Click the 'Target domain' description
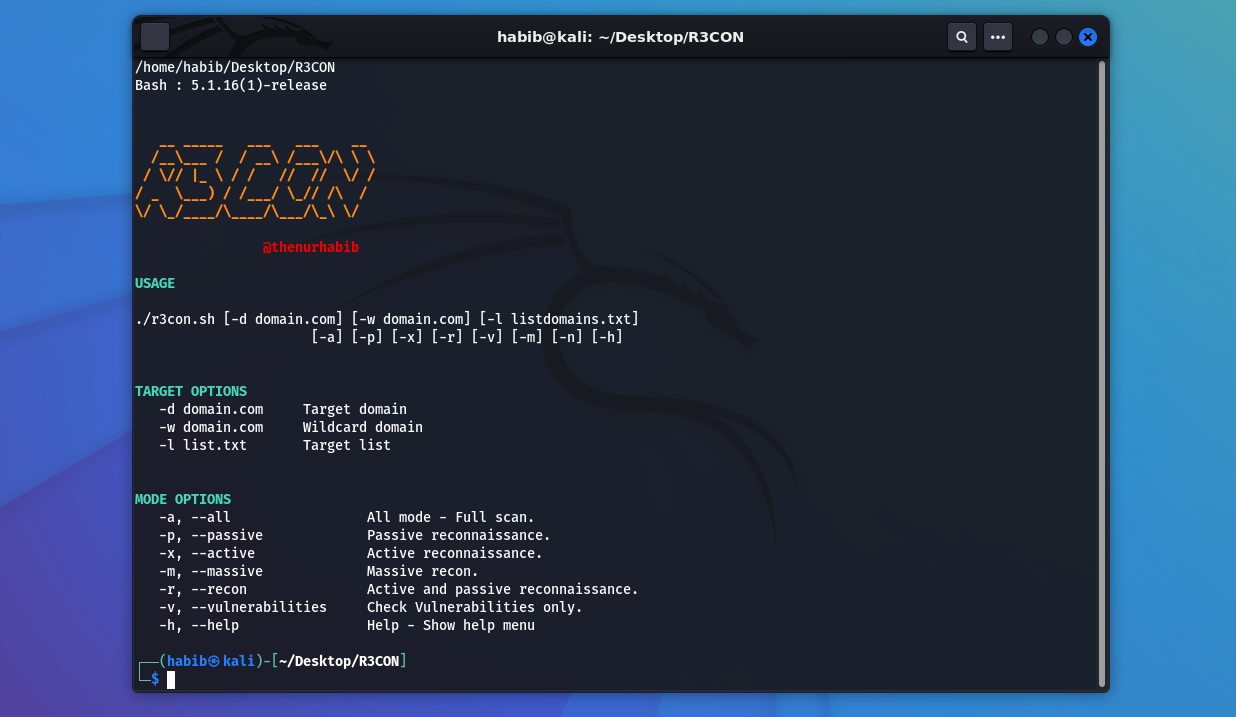This screenshot has height=717, width=1236. pos(355,409)
